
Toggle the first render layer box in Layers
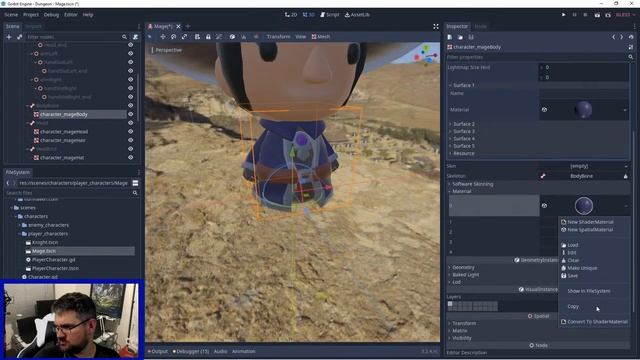[x=450, y=304]
